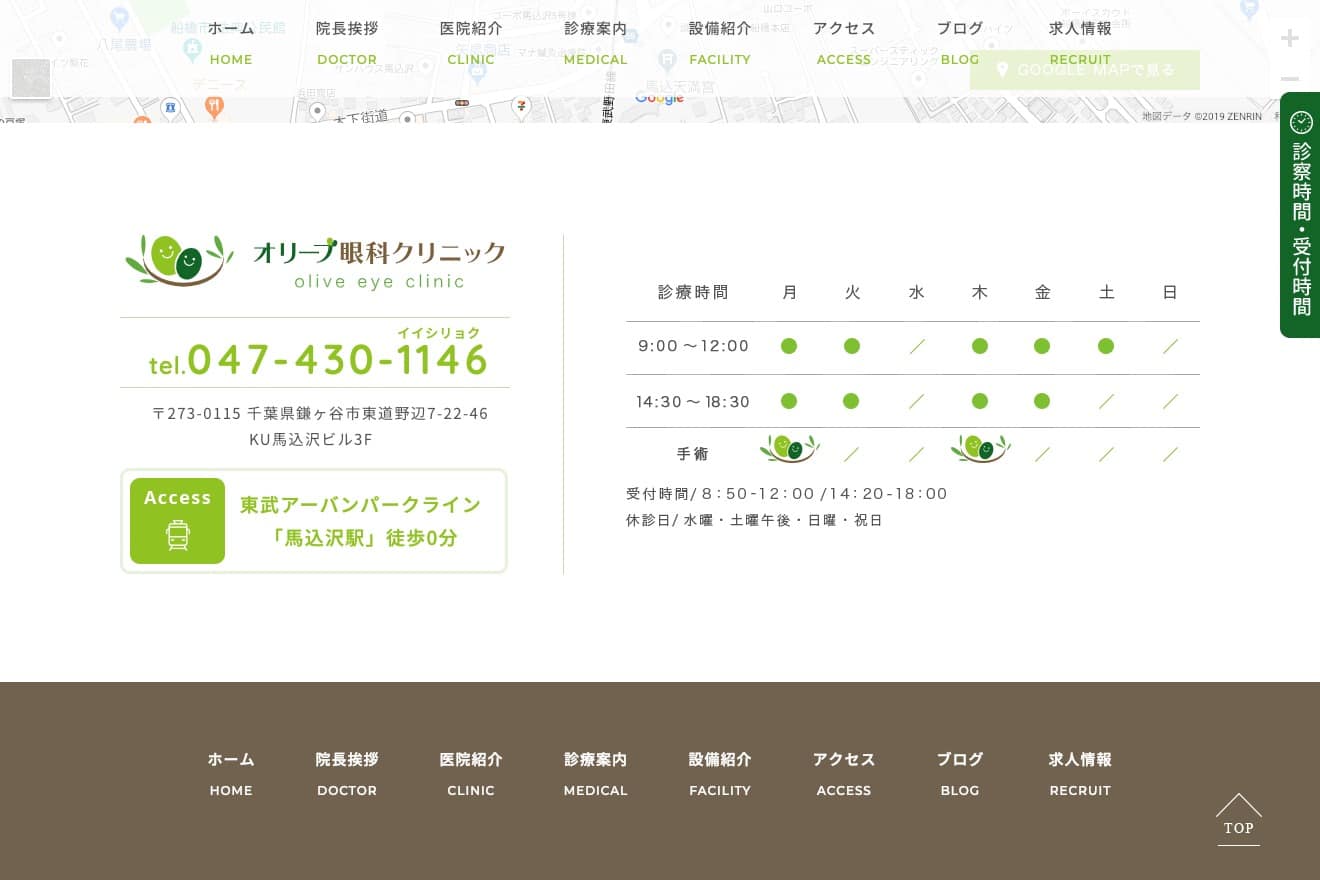
Task: Click the clock icon on side tab
Action: [x=1301, y=122]
